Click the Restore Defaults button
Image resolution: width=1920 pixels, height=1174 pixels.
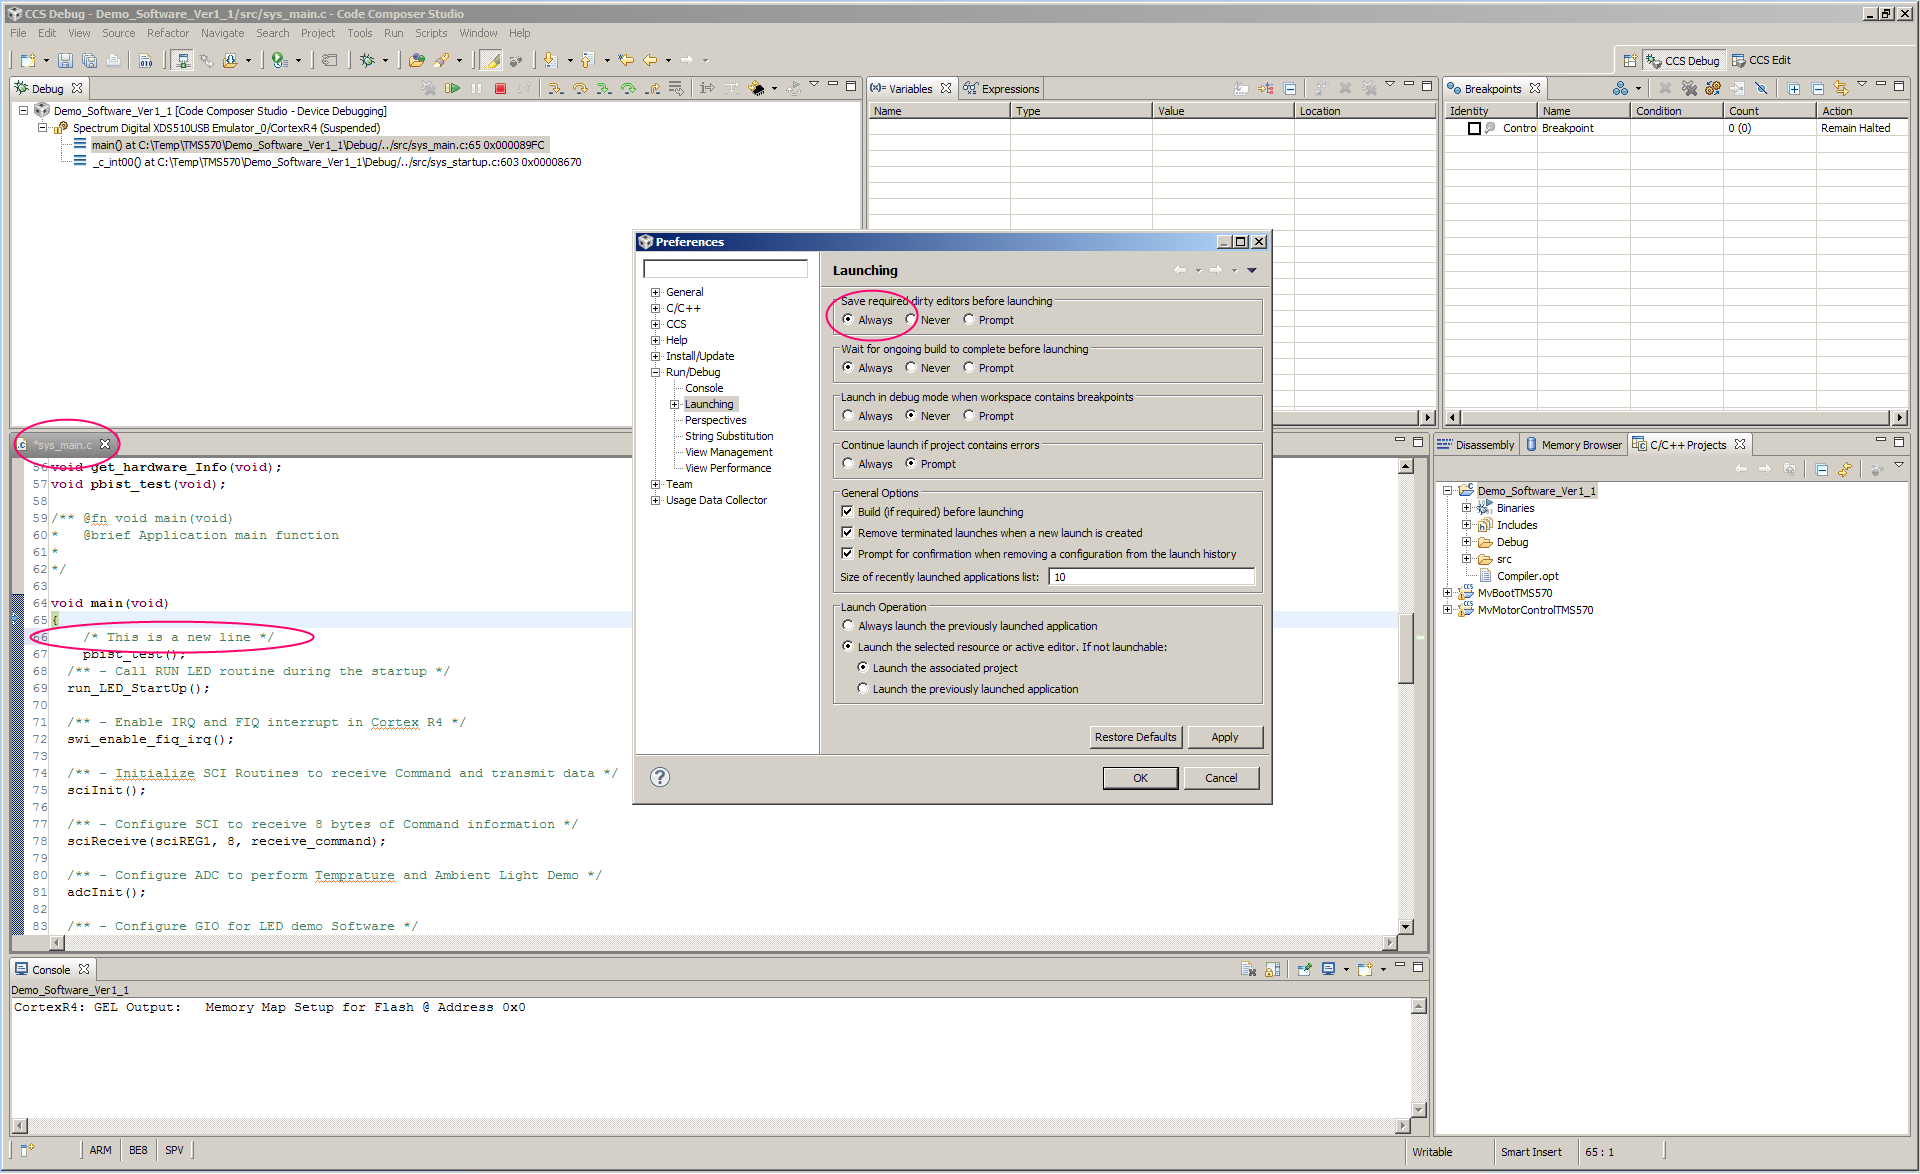(1135, 737)
